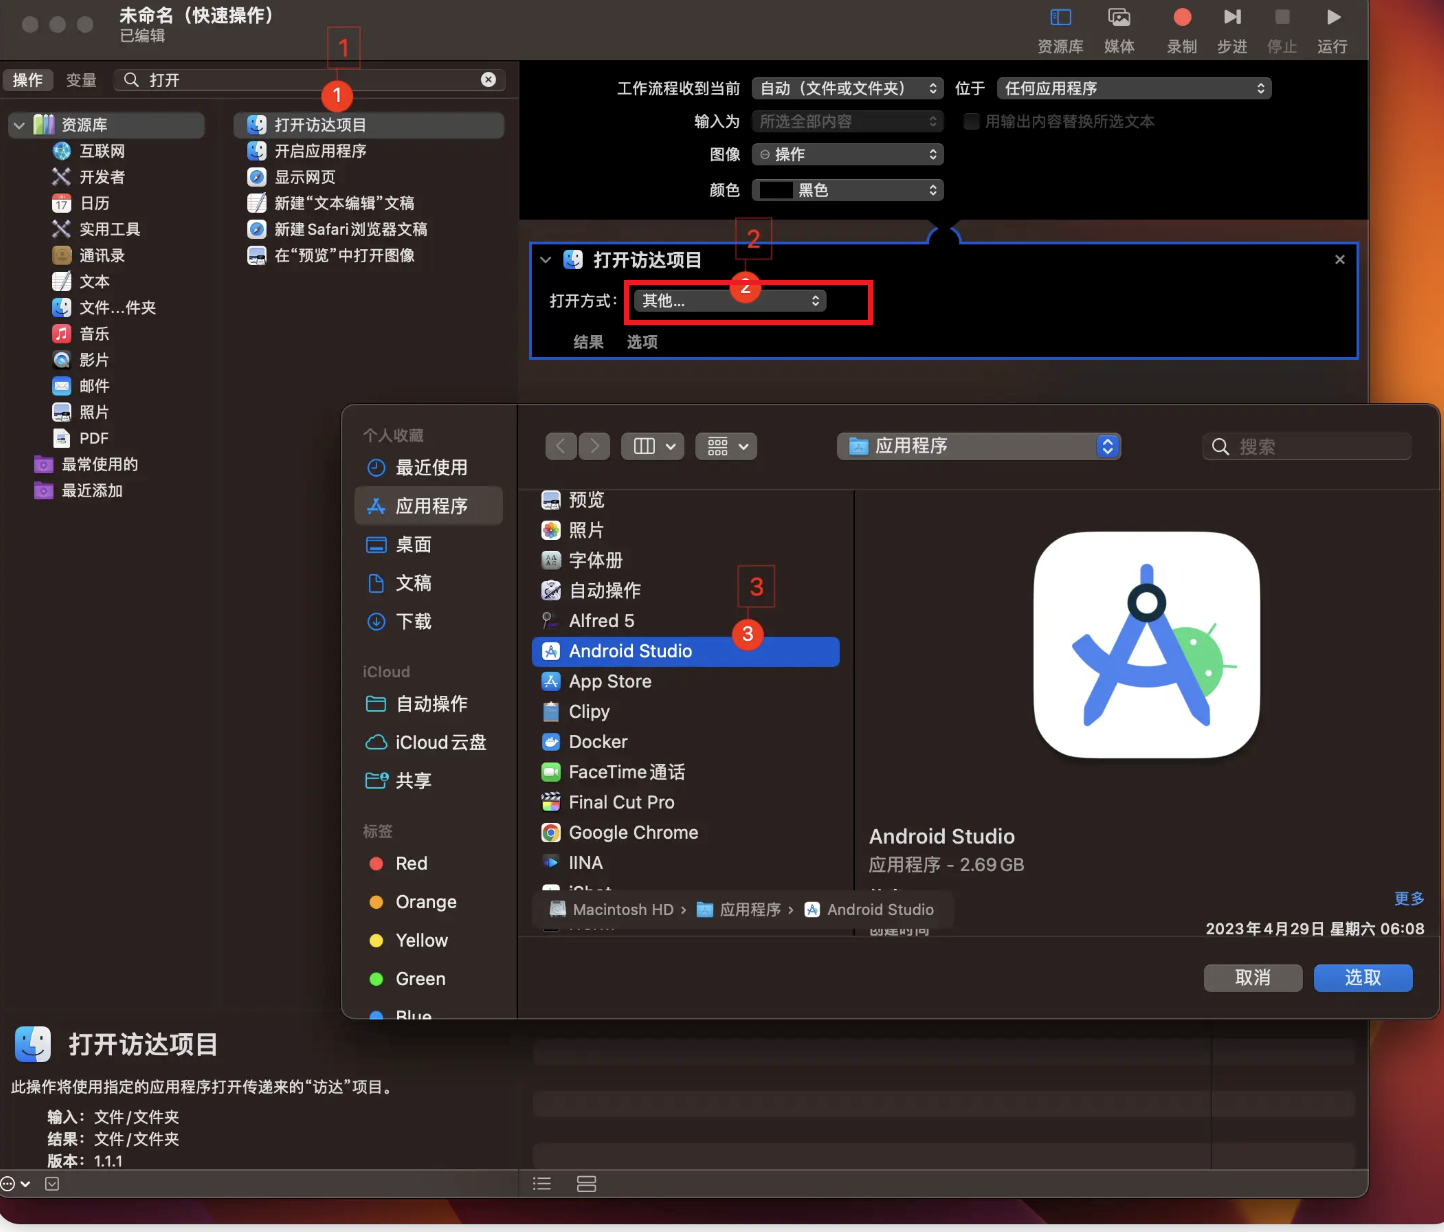Open the Options tab of action
This screenshot has width=1444, height=1232.
[642, 342]
